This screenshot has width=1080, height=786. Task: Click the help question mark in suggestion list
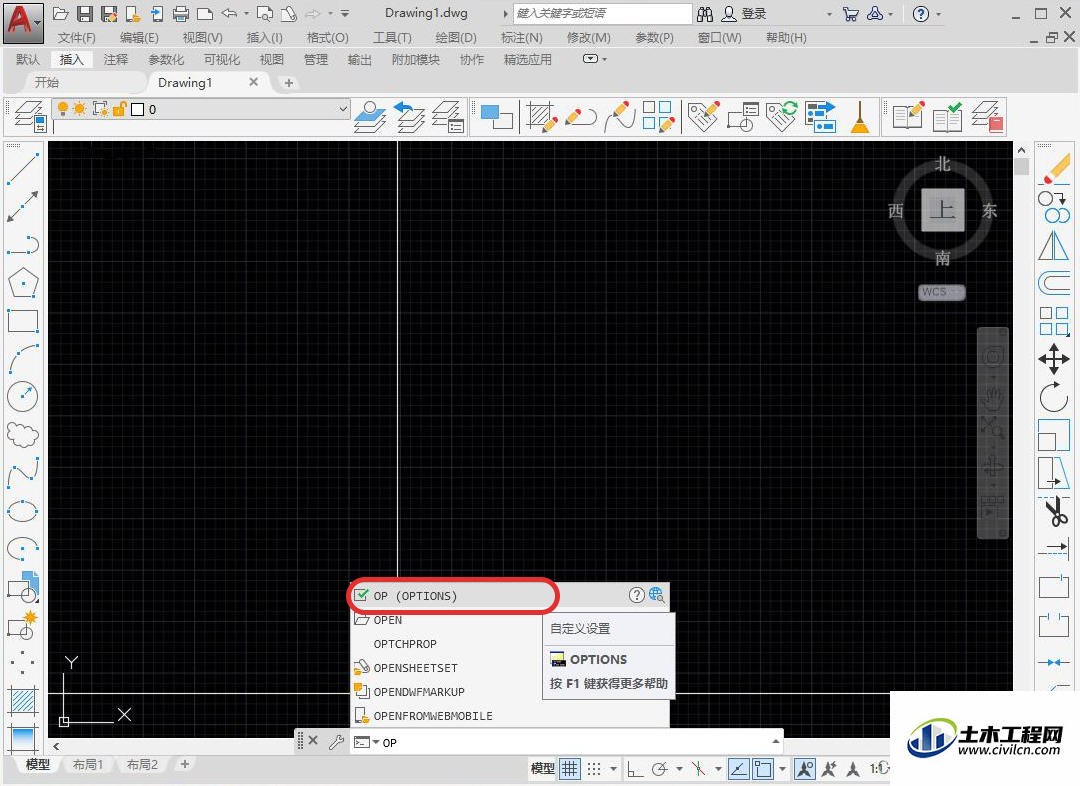click(x=636, y=594)
